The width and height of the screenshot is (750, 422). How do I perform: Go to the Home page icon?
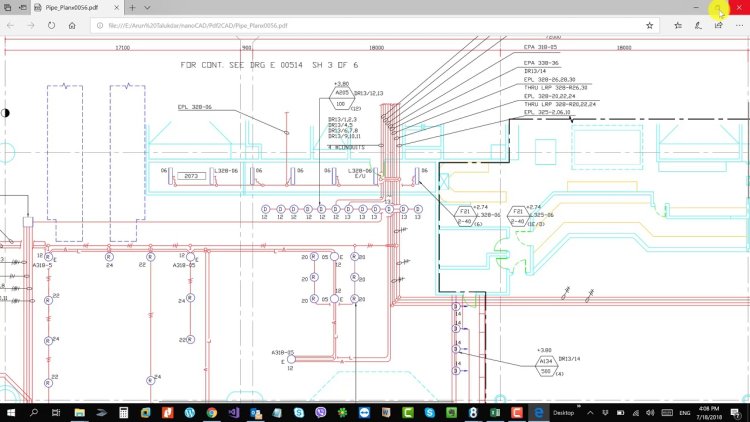click(x=72, y=25)
